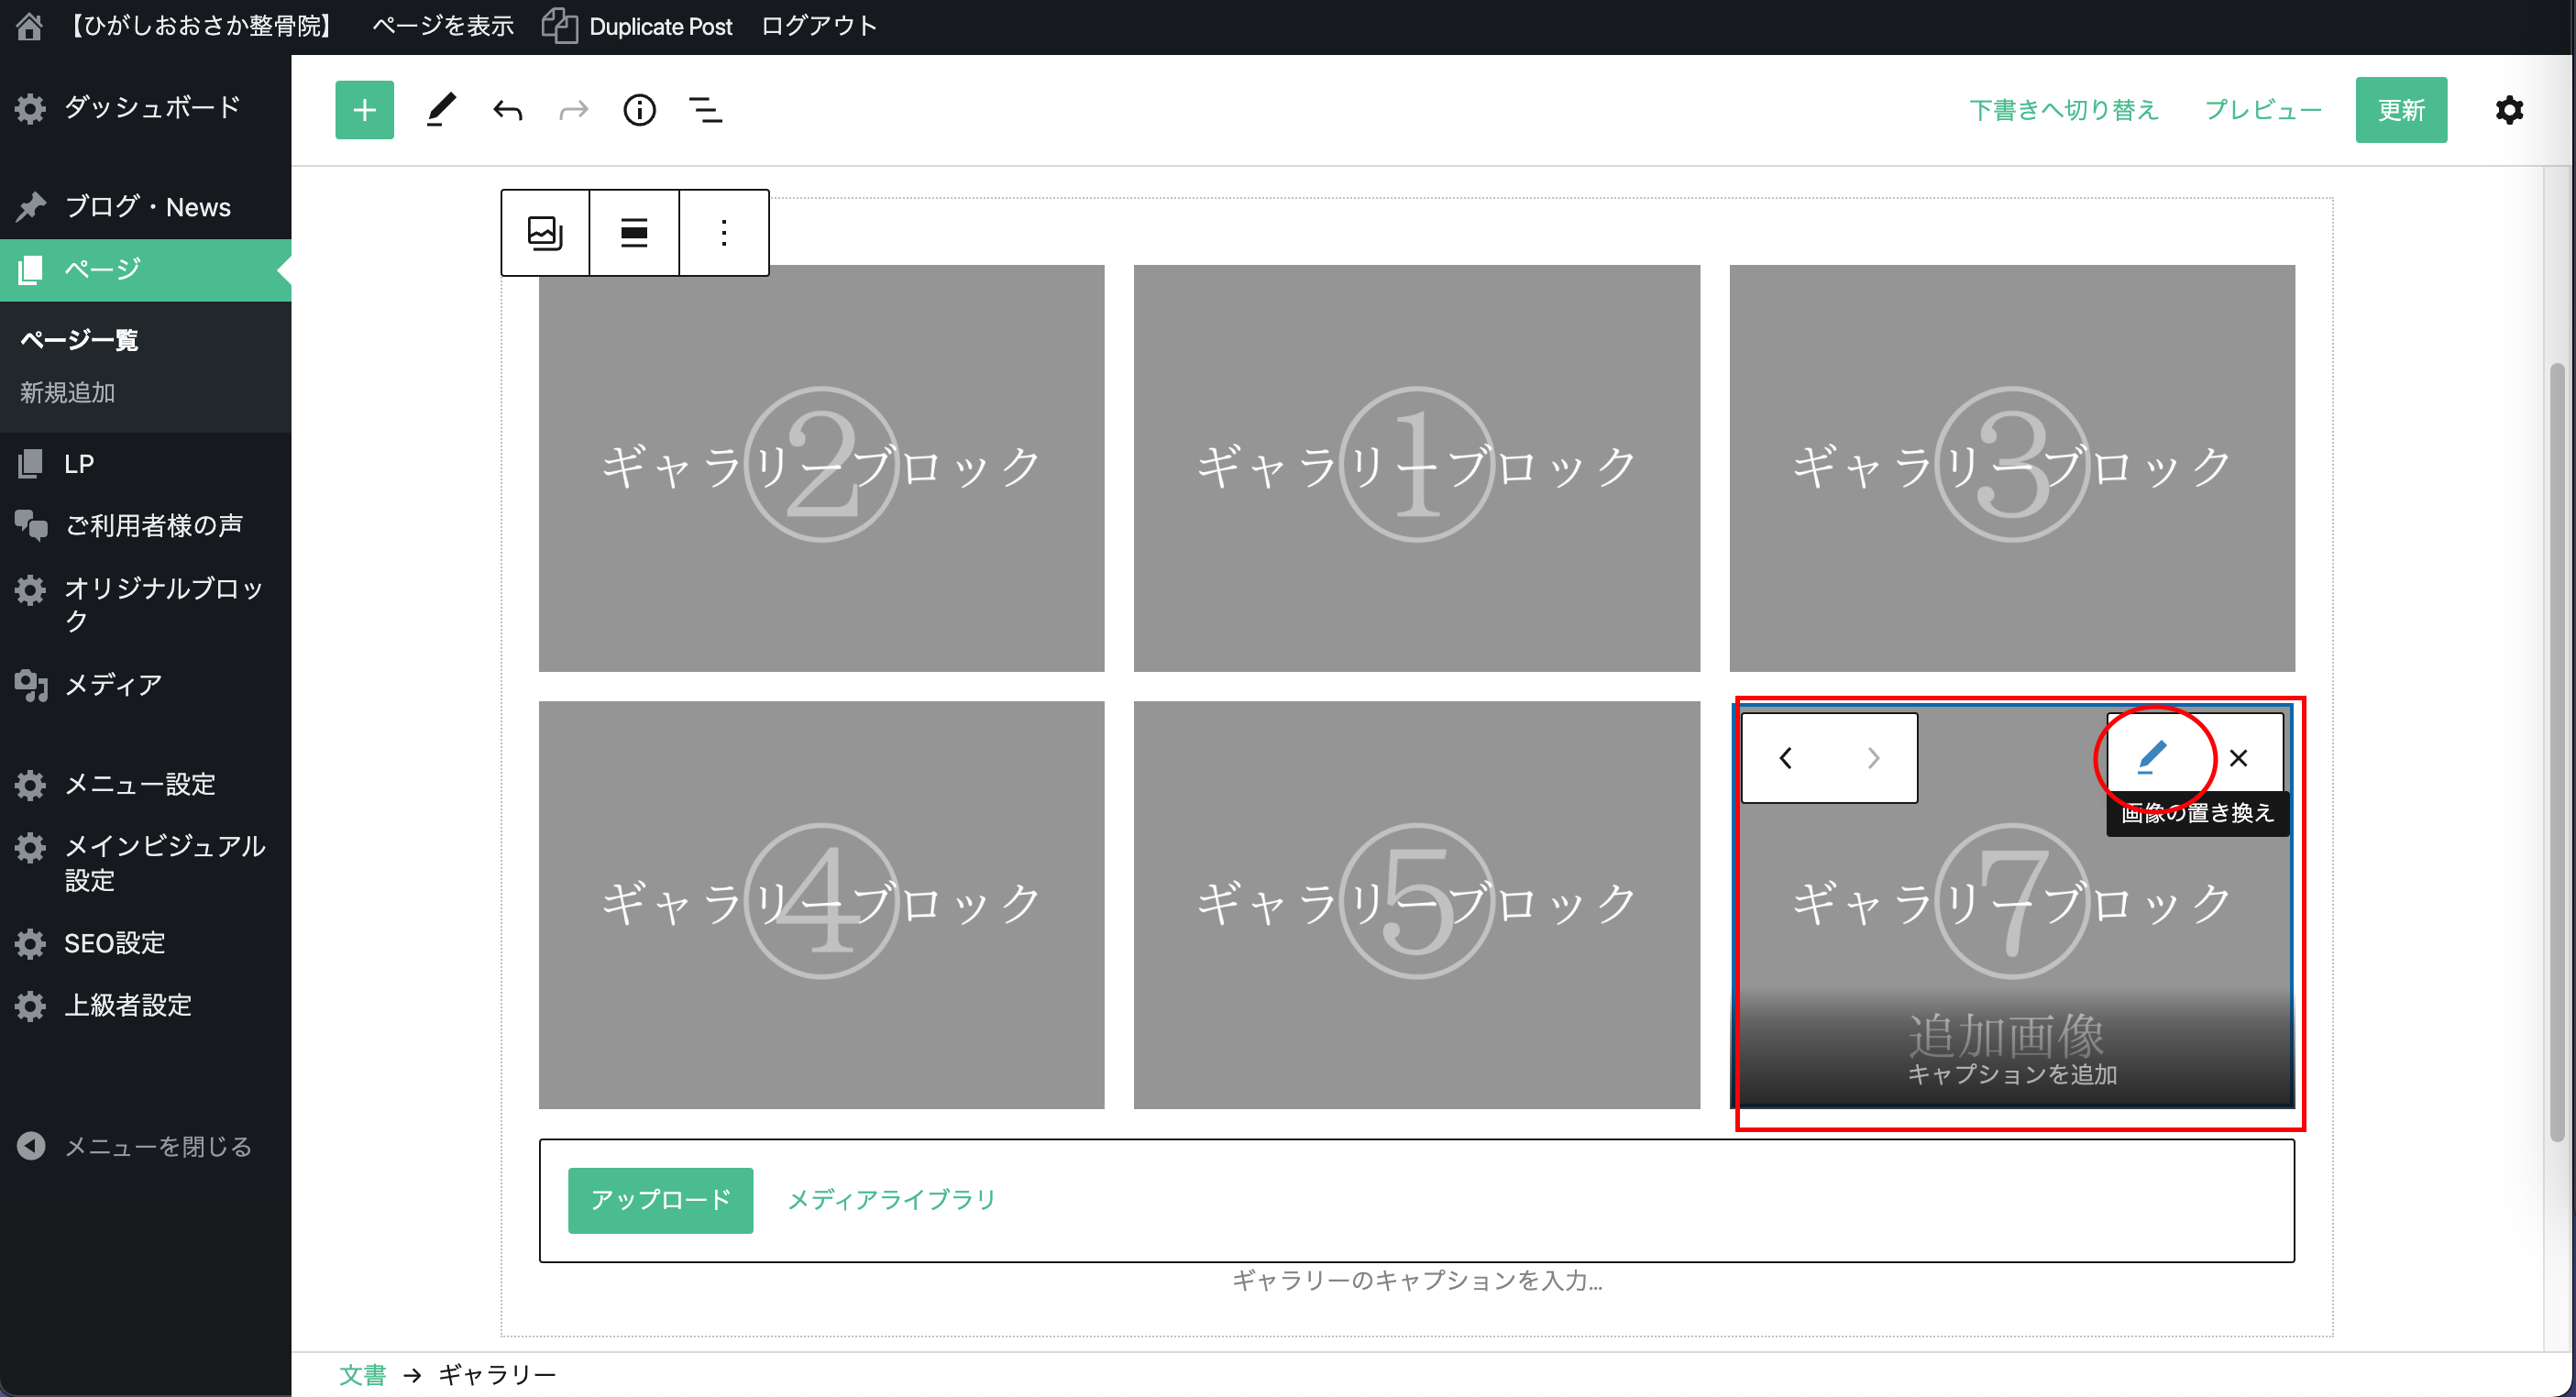Click the アップロード button
Viewport: 2576px width, 1397px height.
point(660,1200)
